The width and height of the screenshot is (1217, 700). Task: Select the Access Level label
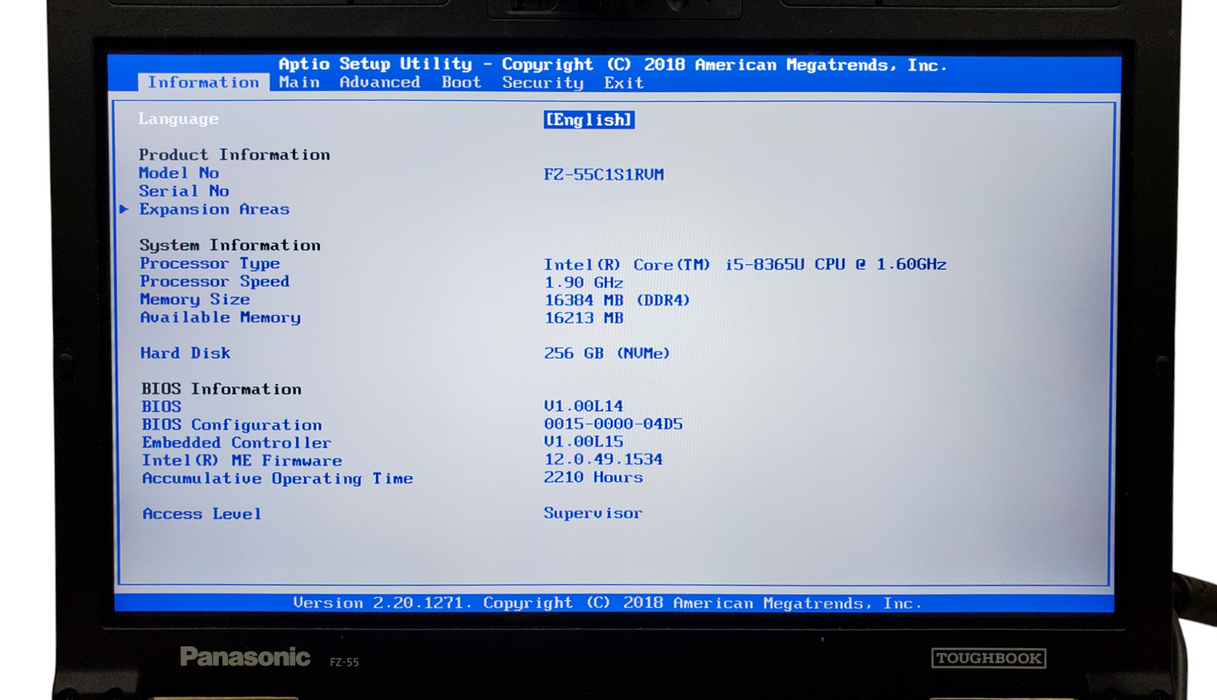click(202, 514)
